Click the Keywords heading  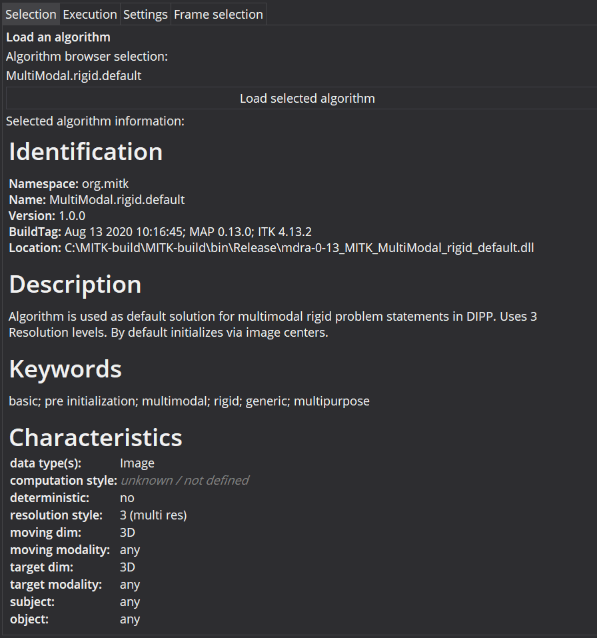point(65,369)
